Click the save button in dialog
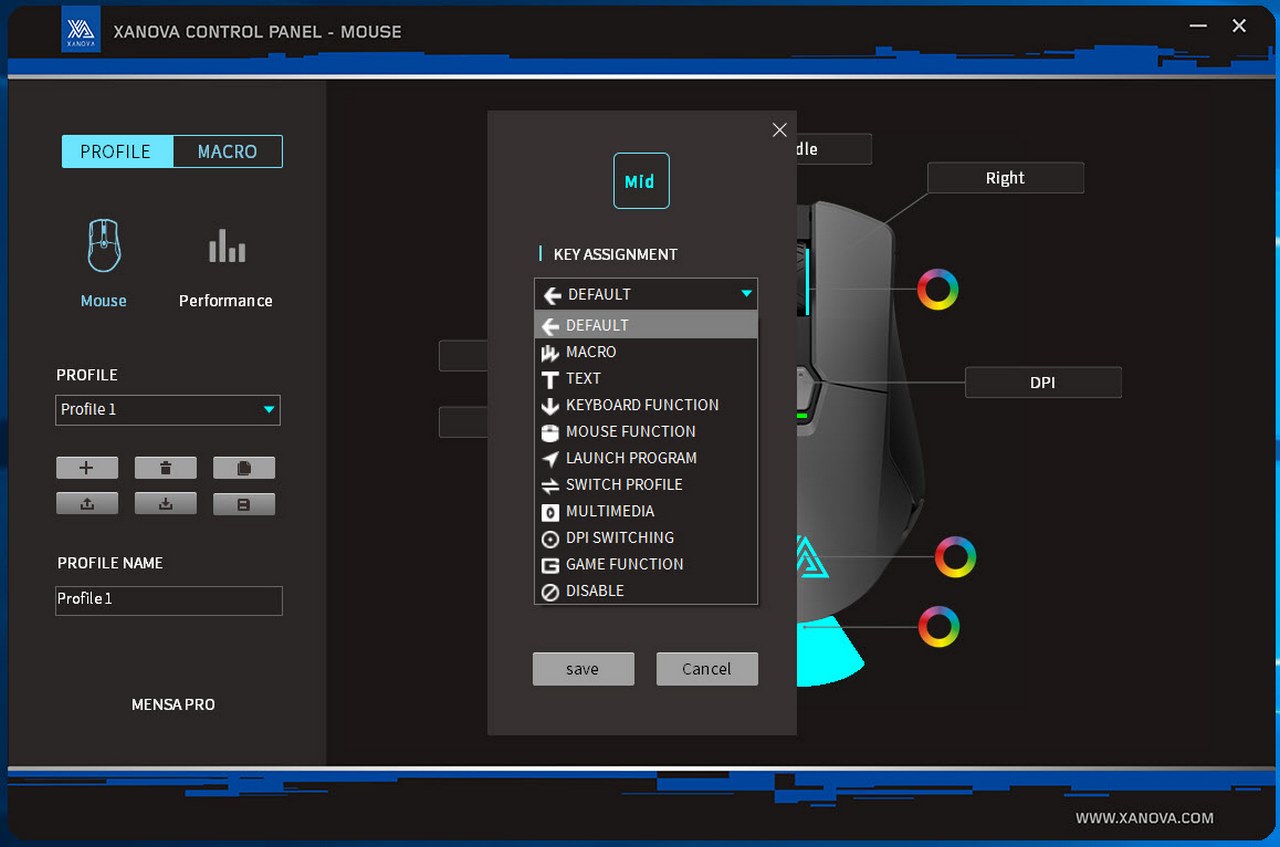Viewport: 1280px width, 847px height. pos(583,669)
